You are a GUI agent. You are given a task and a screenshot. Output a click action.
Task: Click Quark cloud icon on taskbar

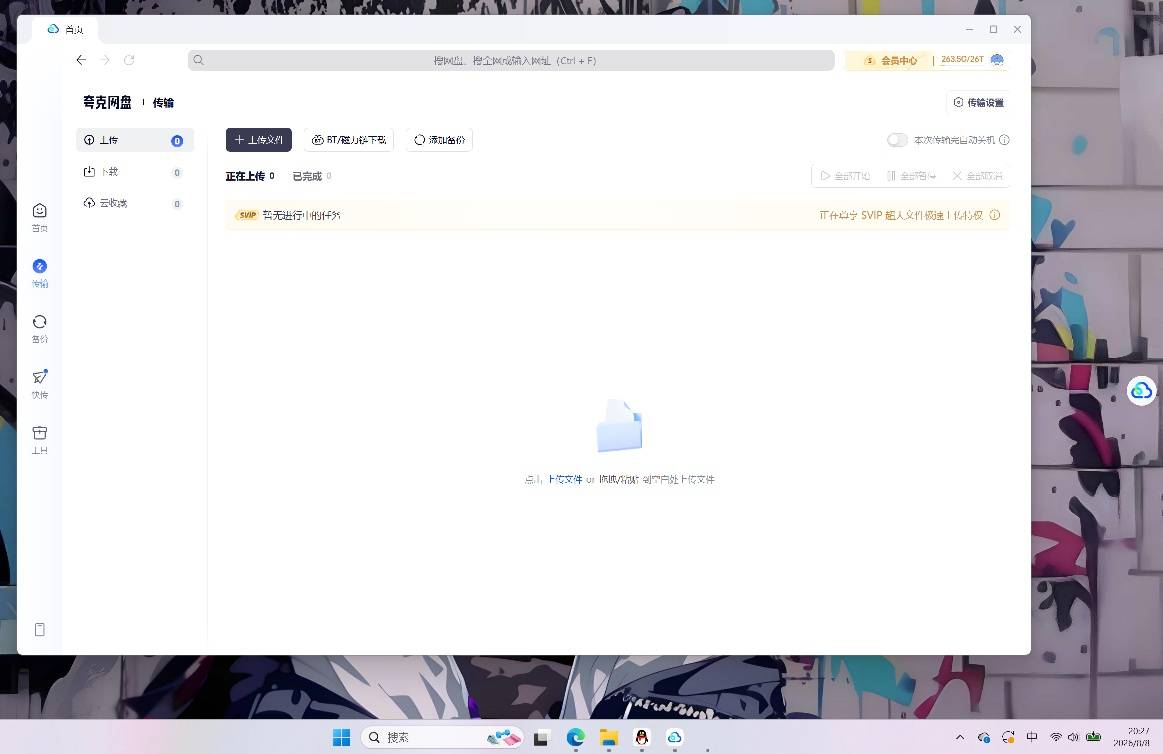[x=674, y=737]
